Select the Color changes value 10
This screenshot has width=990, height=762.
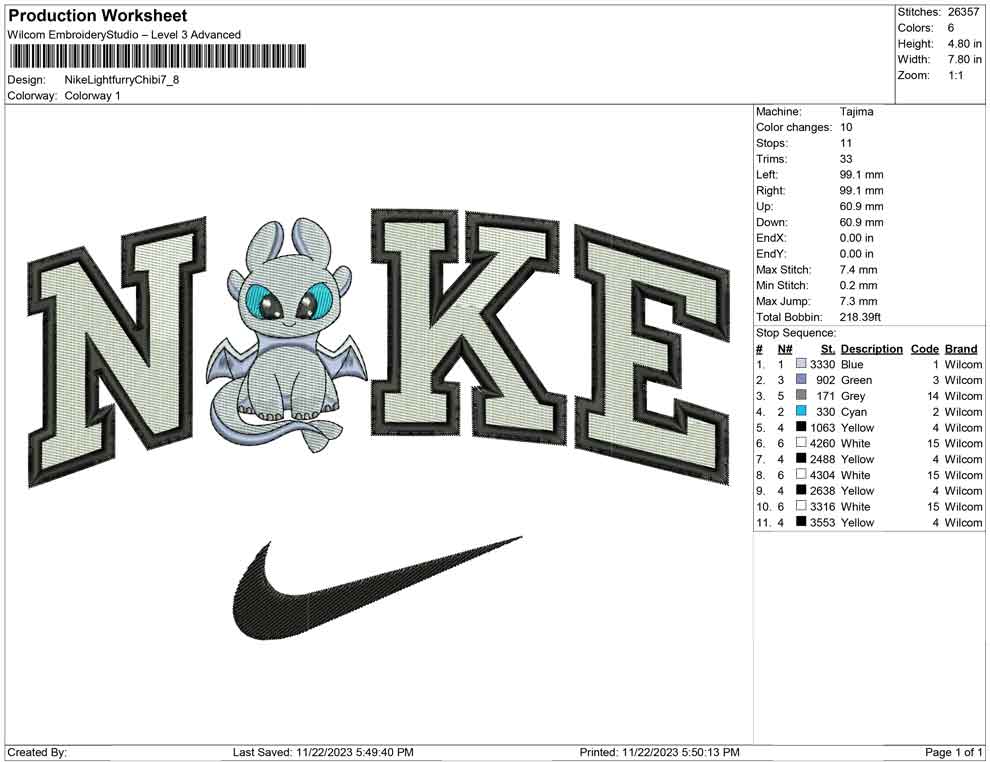pyautogui.click(x=846, y=128)
